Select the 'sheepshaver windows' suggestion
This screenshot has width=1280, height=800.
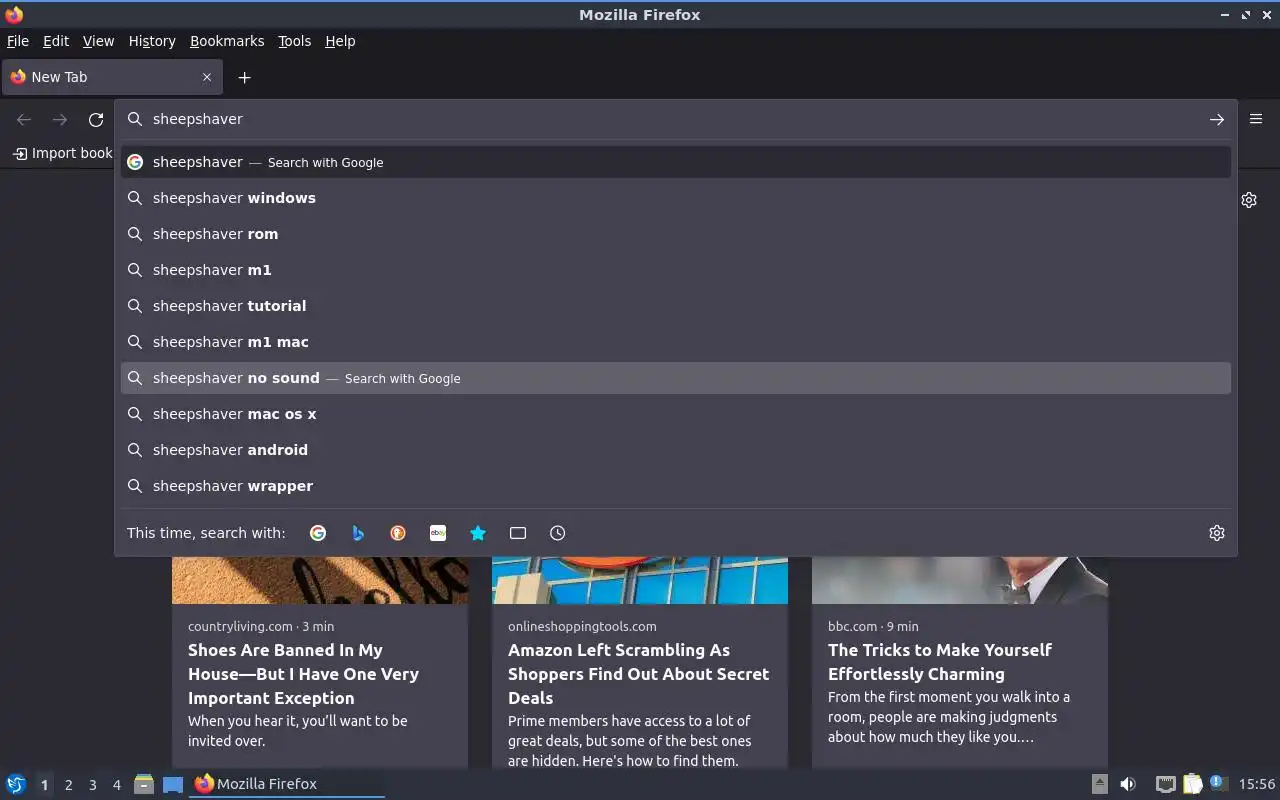tap(676, 198)
